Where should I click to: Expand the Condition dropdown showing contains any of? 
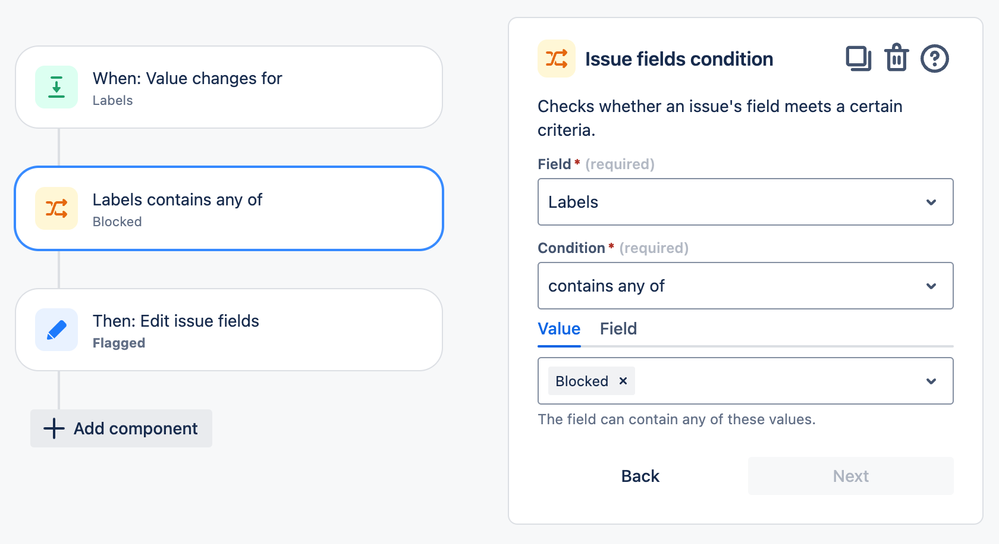[x=745, y=286]
